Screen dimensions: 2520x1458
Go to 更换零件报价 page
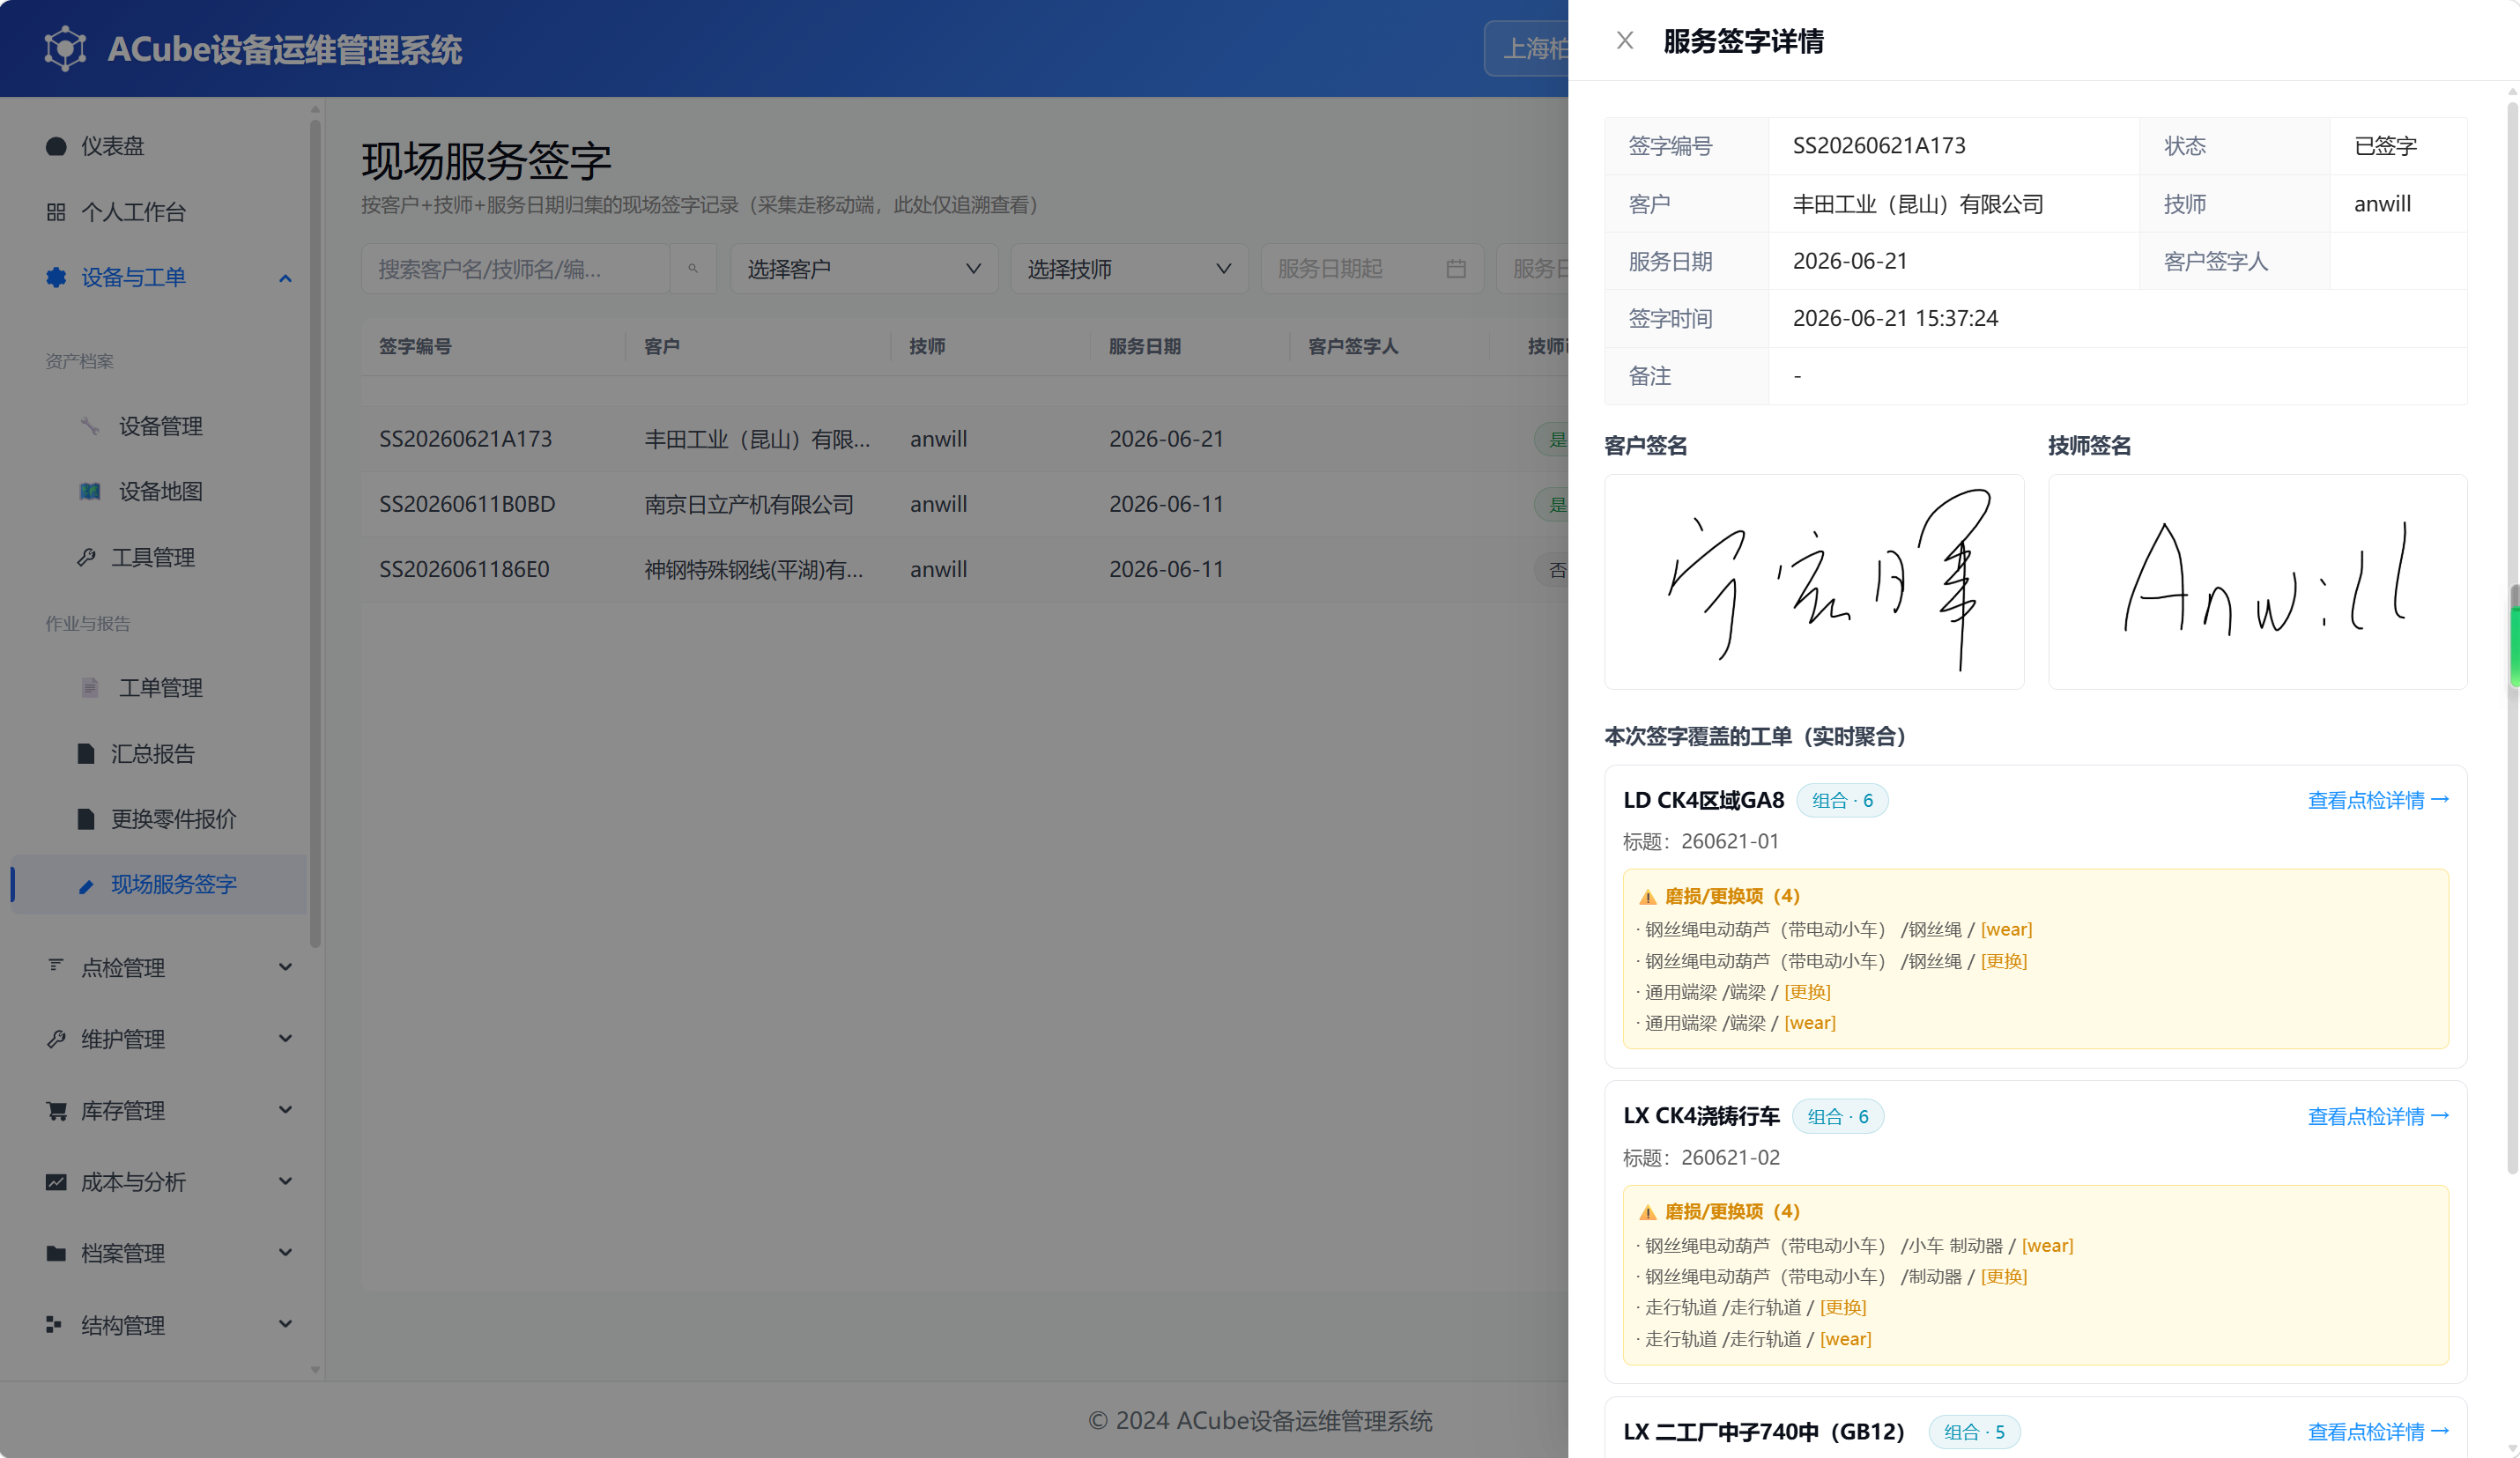coord(160,819)
